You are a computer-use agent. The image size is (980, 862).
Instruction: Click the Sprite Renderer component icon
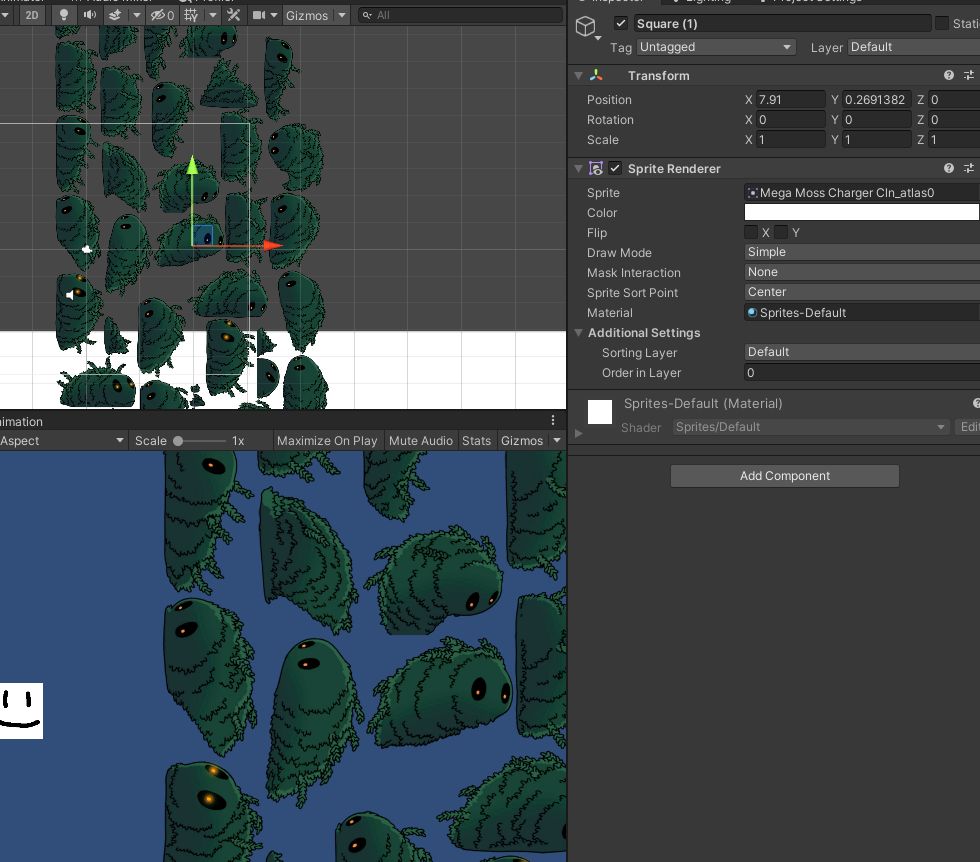tap(596, 169)
